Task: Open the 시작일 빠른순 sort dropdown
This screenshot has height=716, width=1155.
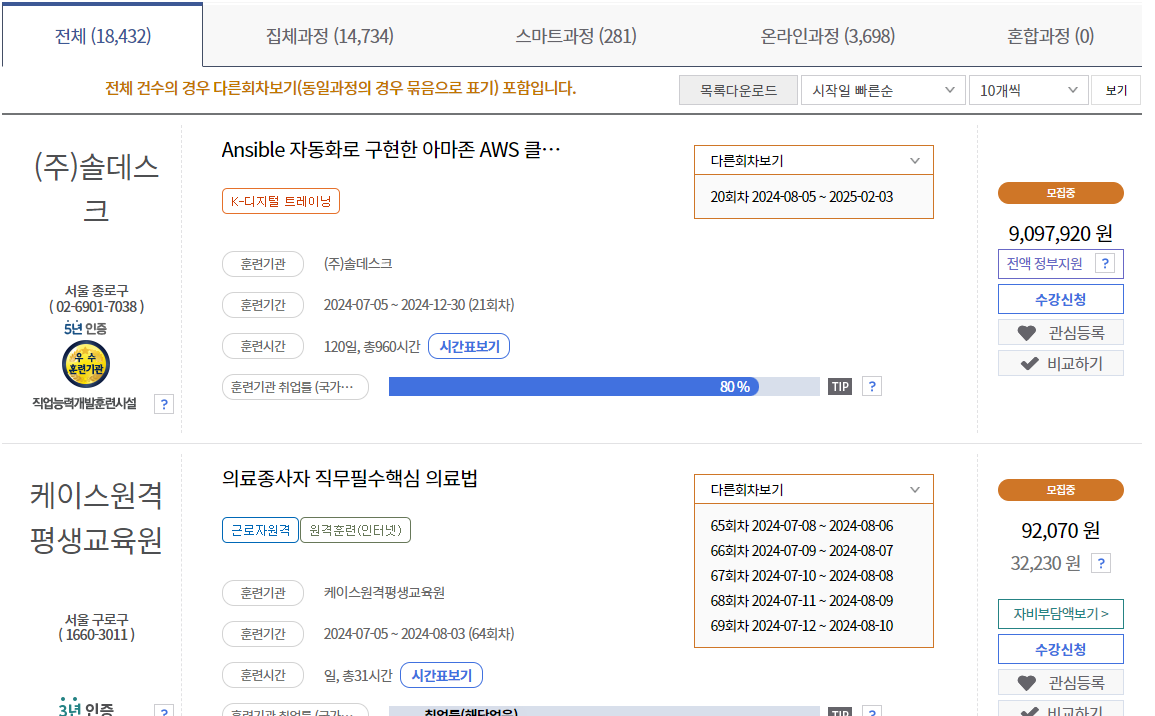Action: (x=883, y=89)
